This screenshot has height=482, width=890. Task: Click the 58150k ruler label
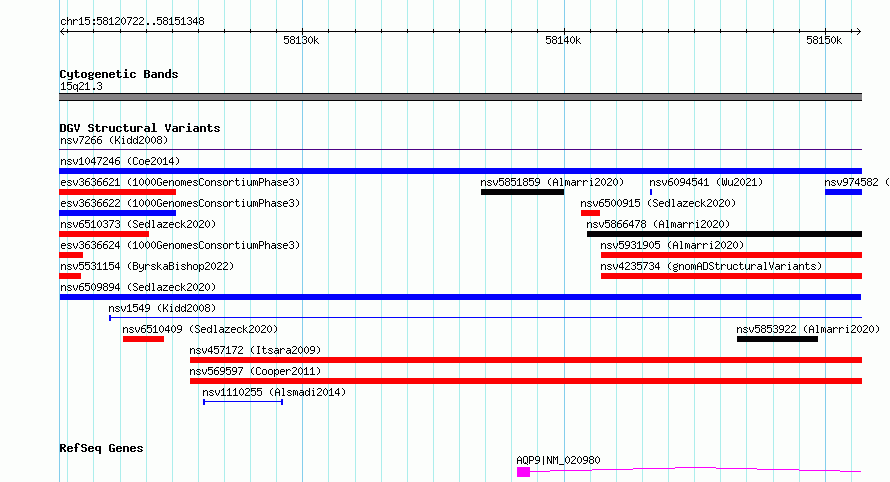pyautogui.click(x=824, y=40)
